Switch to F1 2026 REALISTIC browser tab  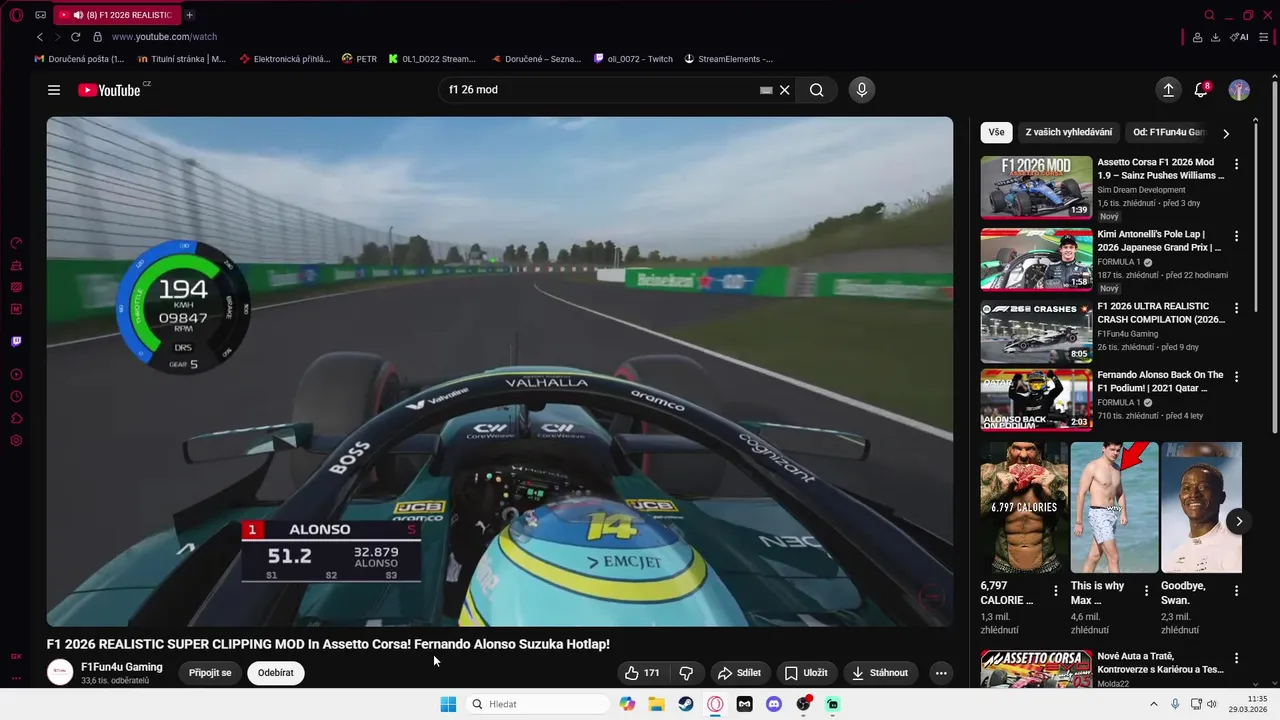pos(118,15)
